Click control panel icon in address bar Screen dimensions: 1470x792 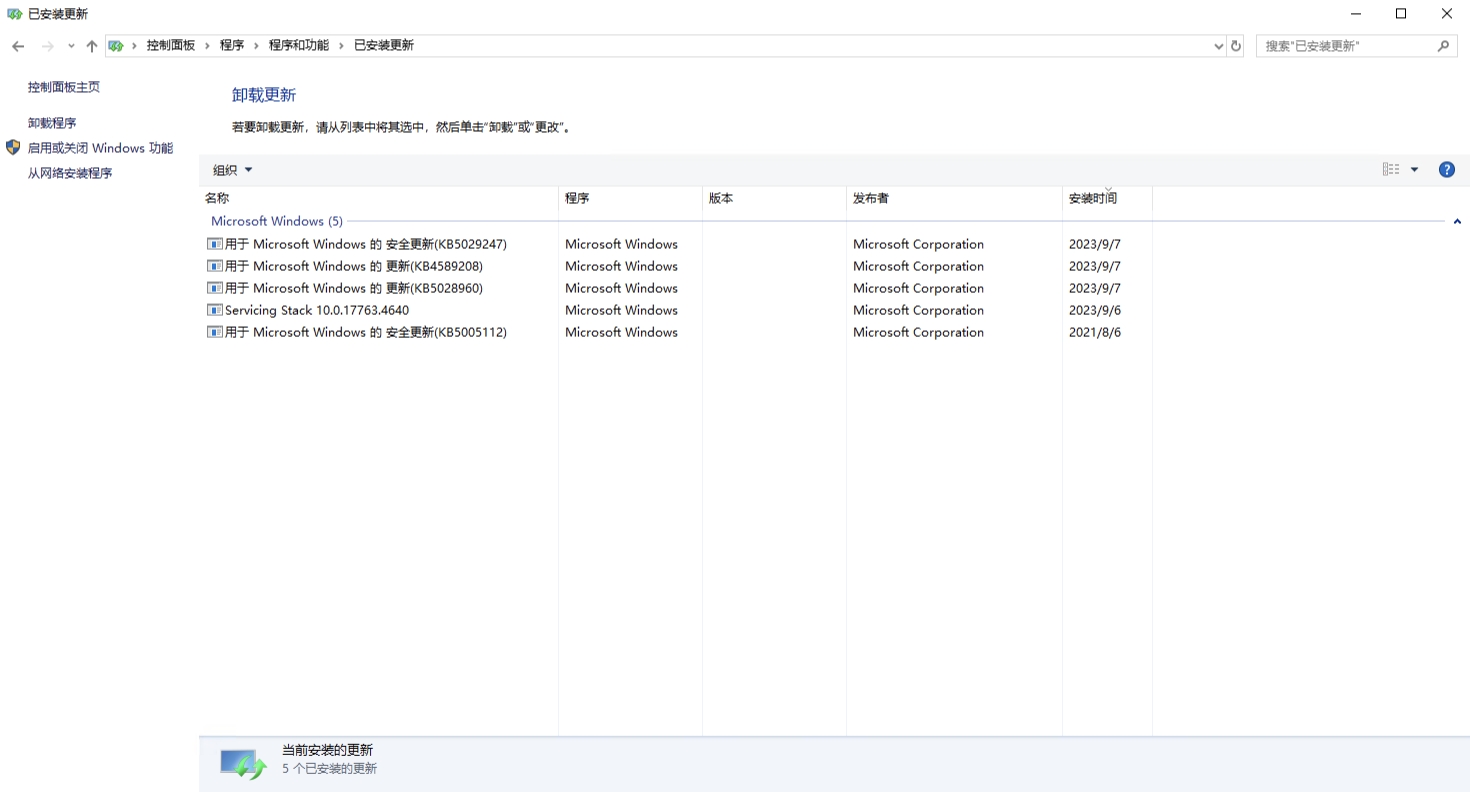pos(116,46)
